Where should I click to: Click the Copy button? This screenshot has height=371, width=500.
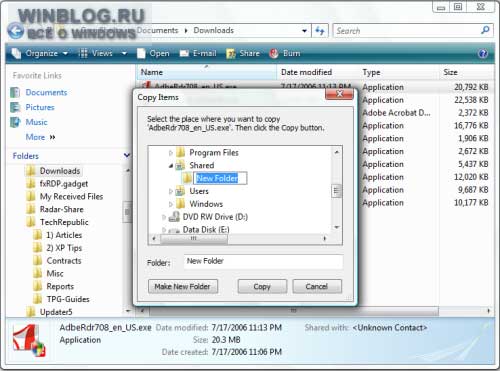point(262,286)
